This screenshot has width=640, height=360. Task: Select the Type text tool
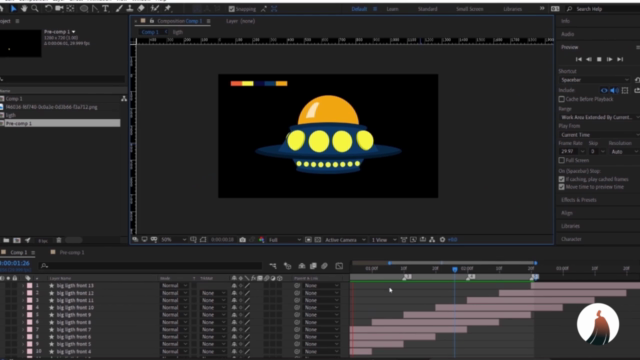[106, 9]
